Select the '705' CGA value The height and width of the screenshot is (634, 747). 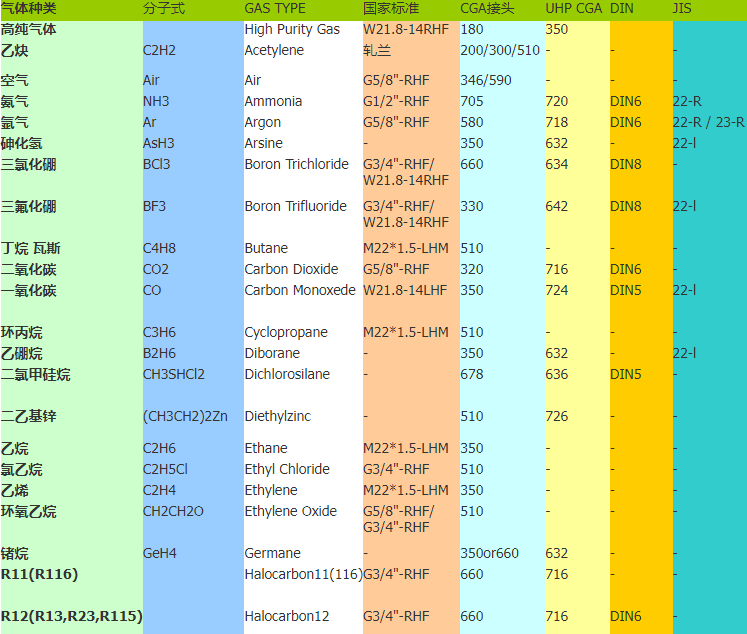pyautogui.click(x=472, y=101)
